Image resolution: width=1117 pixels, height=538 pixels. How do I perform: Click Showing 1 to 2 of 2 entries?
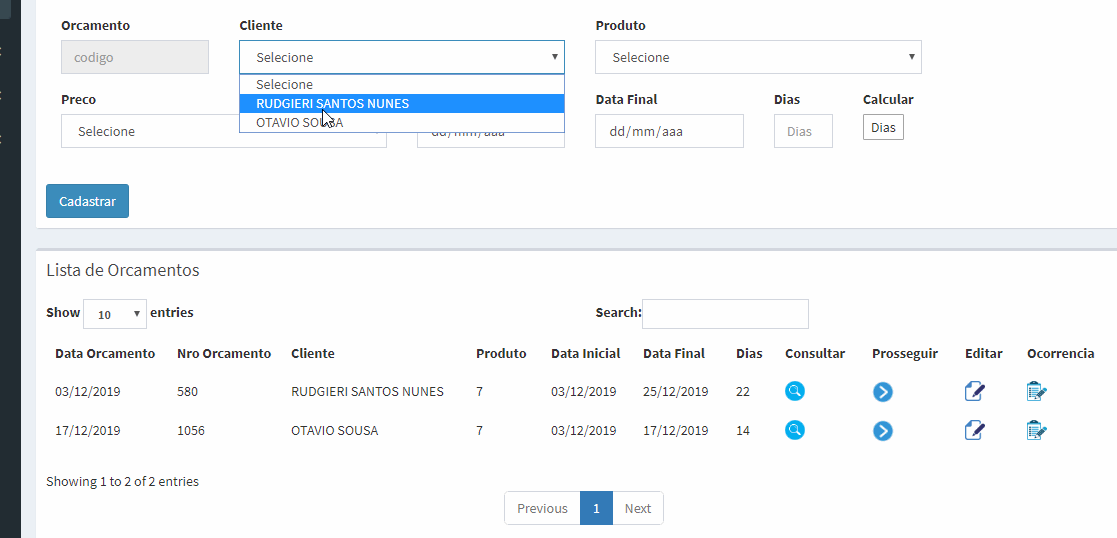(x=123, y=481)
